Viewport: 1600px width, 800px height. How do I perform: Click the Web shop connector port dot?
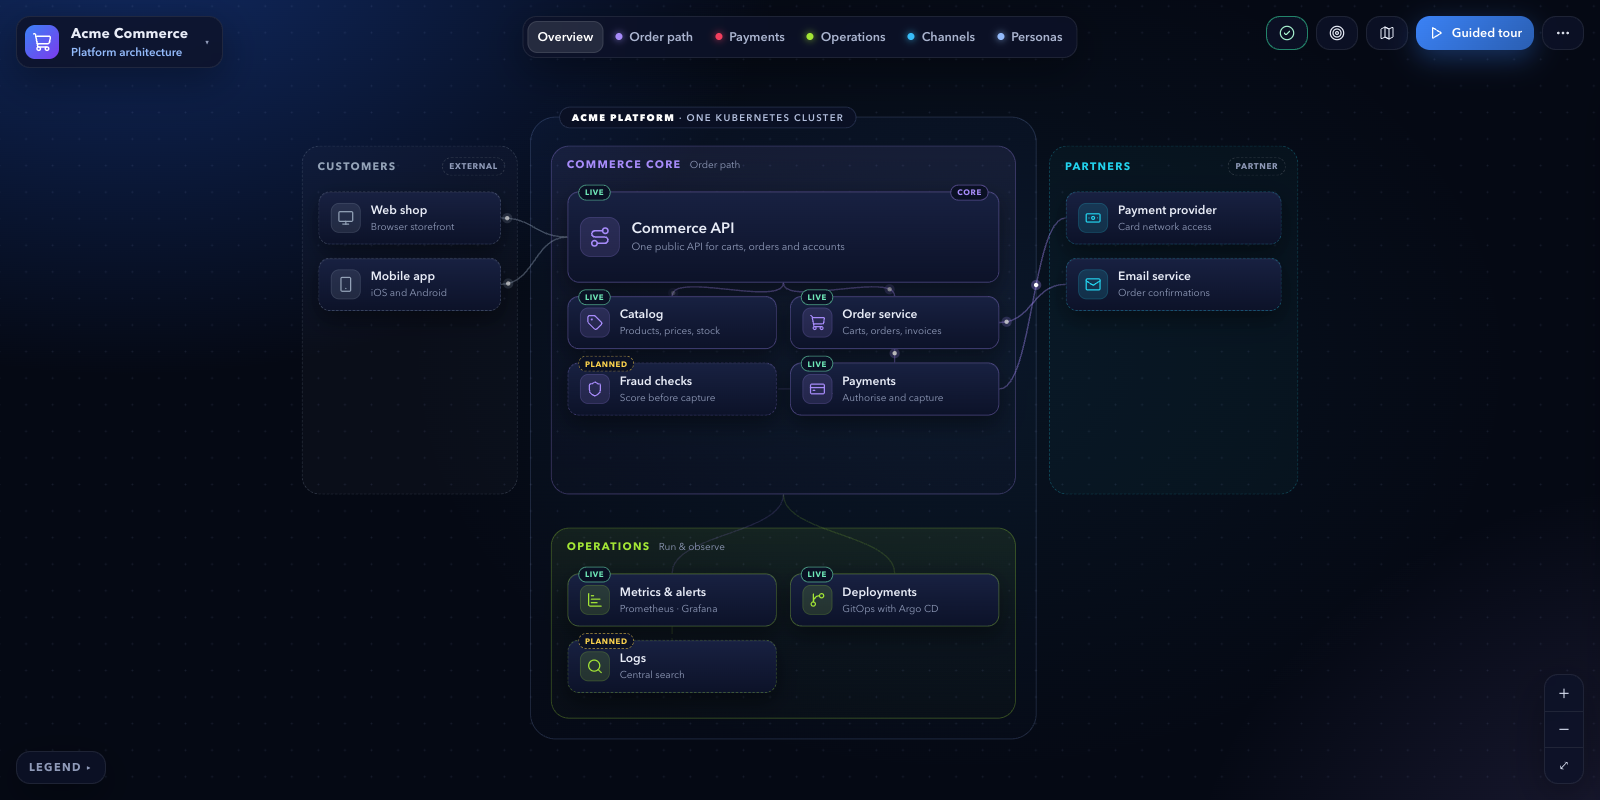pyautogui.click(x=507, y=218)
